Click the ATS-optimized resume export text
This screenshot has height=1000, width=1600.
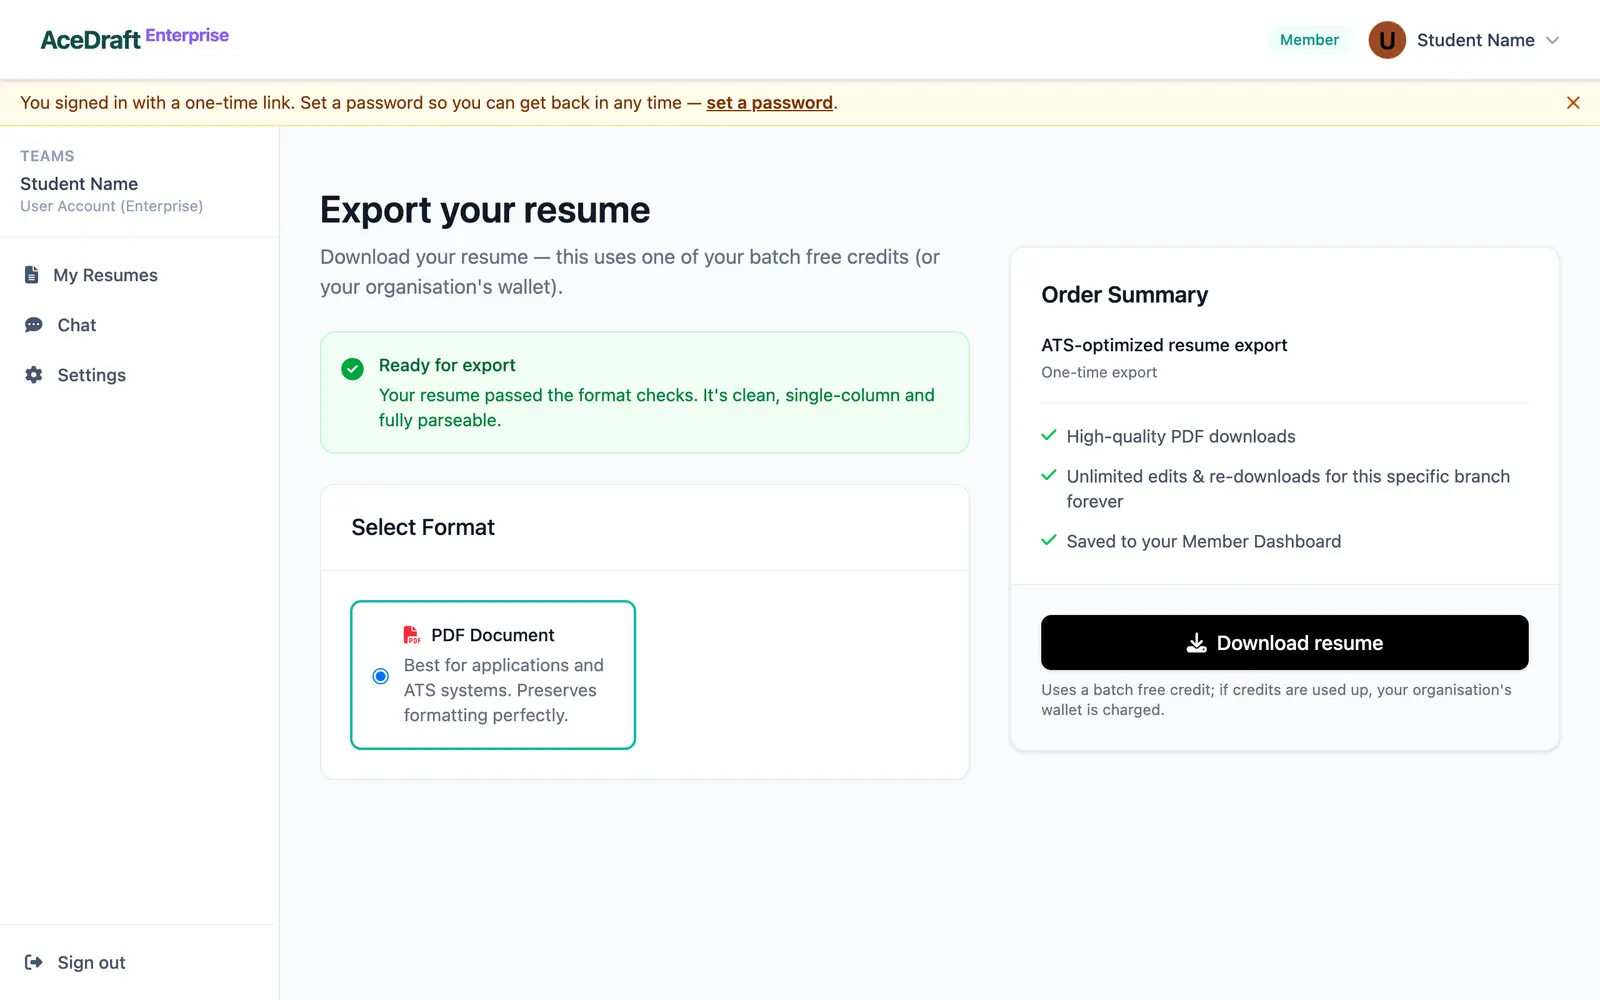pos(1164,345)
